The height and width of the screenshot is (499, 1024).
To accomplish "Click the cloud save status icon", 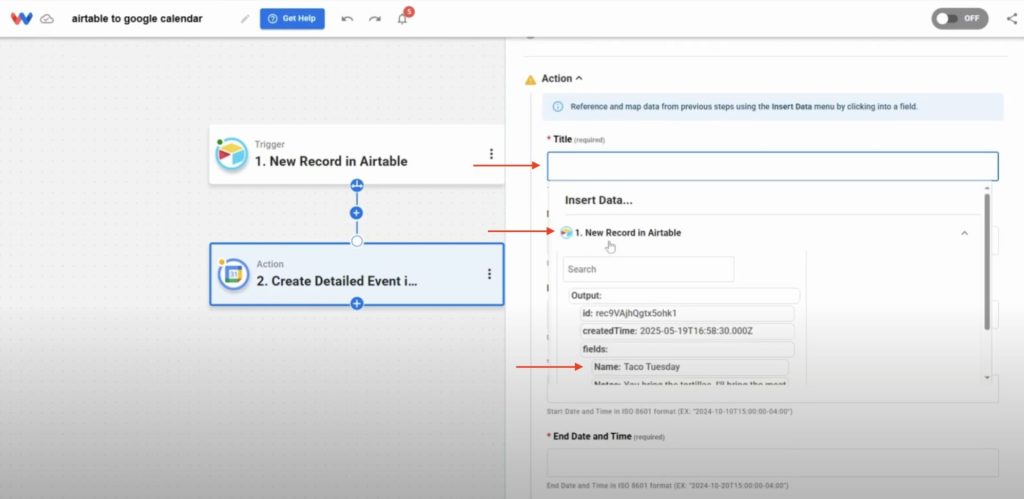I will 47,19.
